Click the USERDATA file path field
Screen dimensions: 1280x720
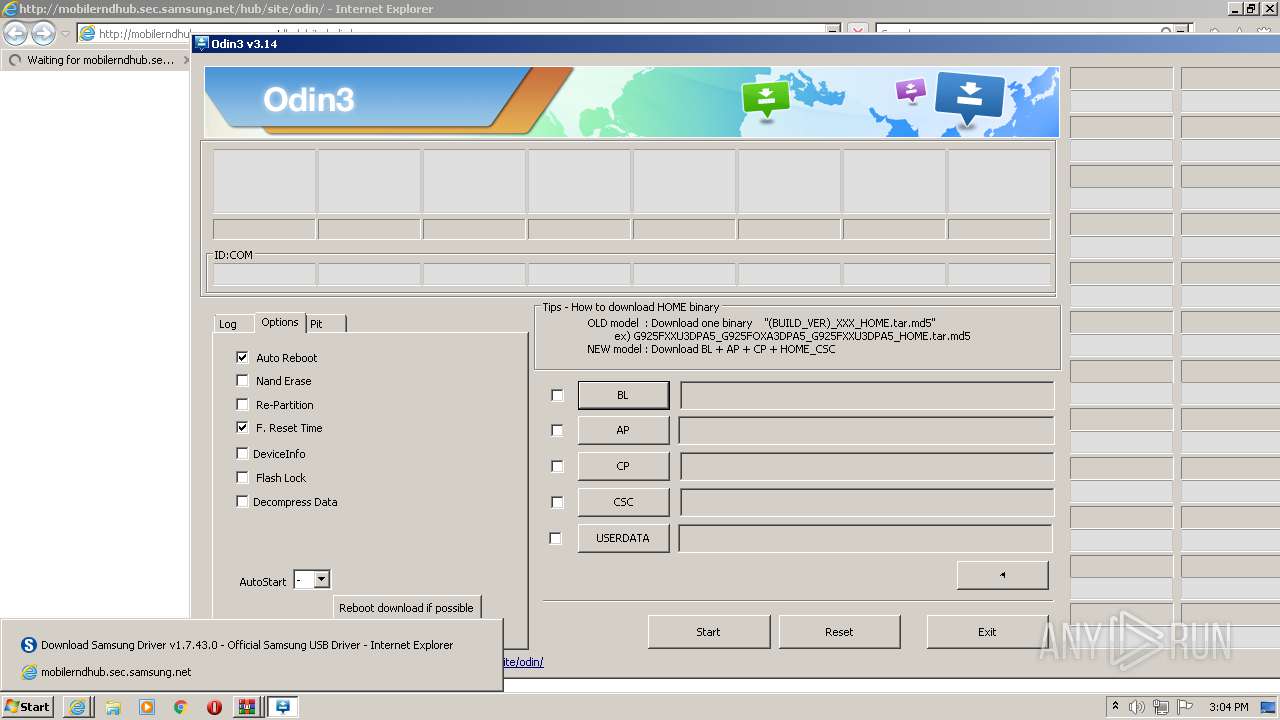[x=867, y=538]
